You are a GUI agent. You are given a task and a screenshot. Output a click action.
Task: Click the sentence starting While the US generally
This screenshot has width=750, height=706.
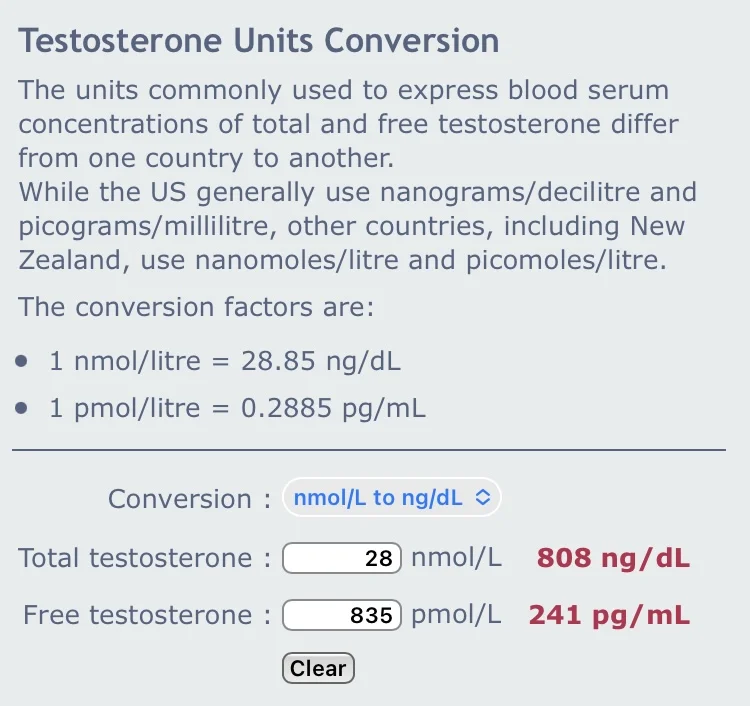(x=357, y=226)
